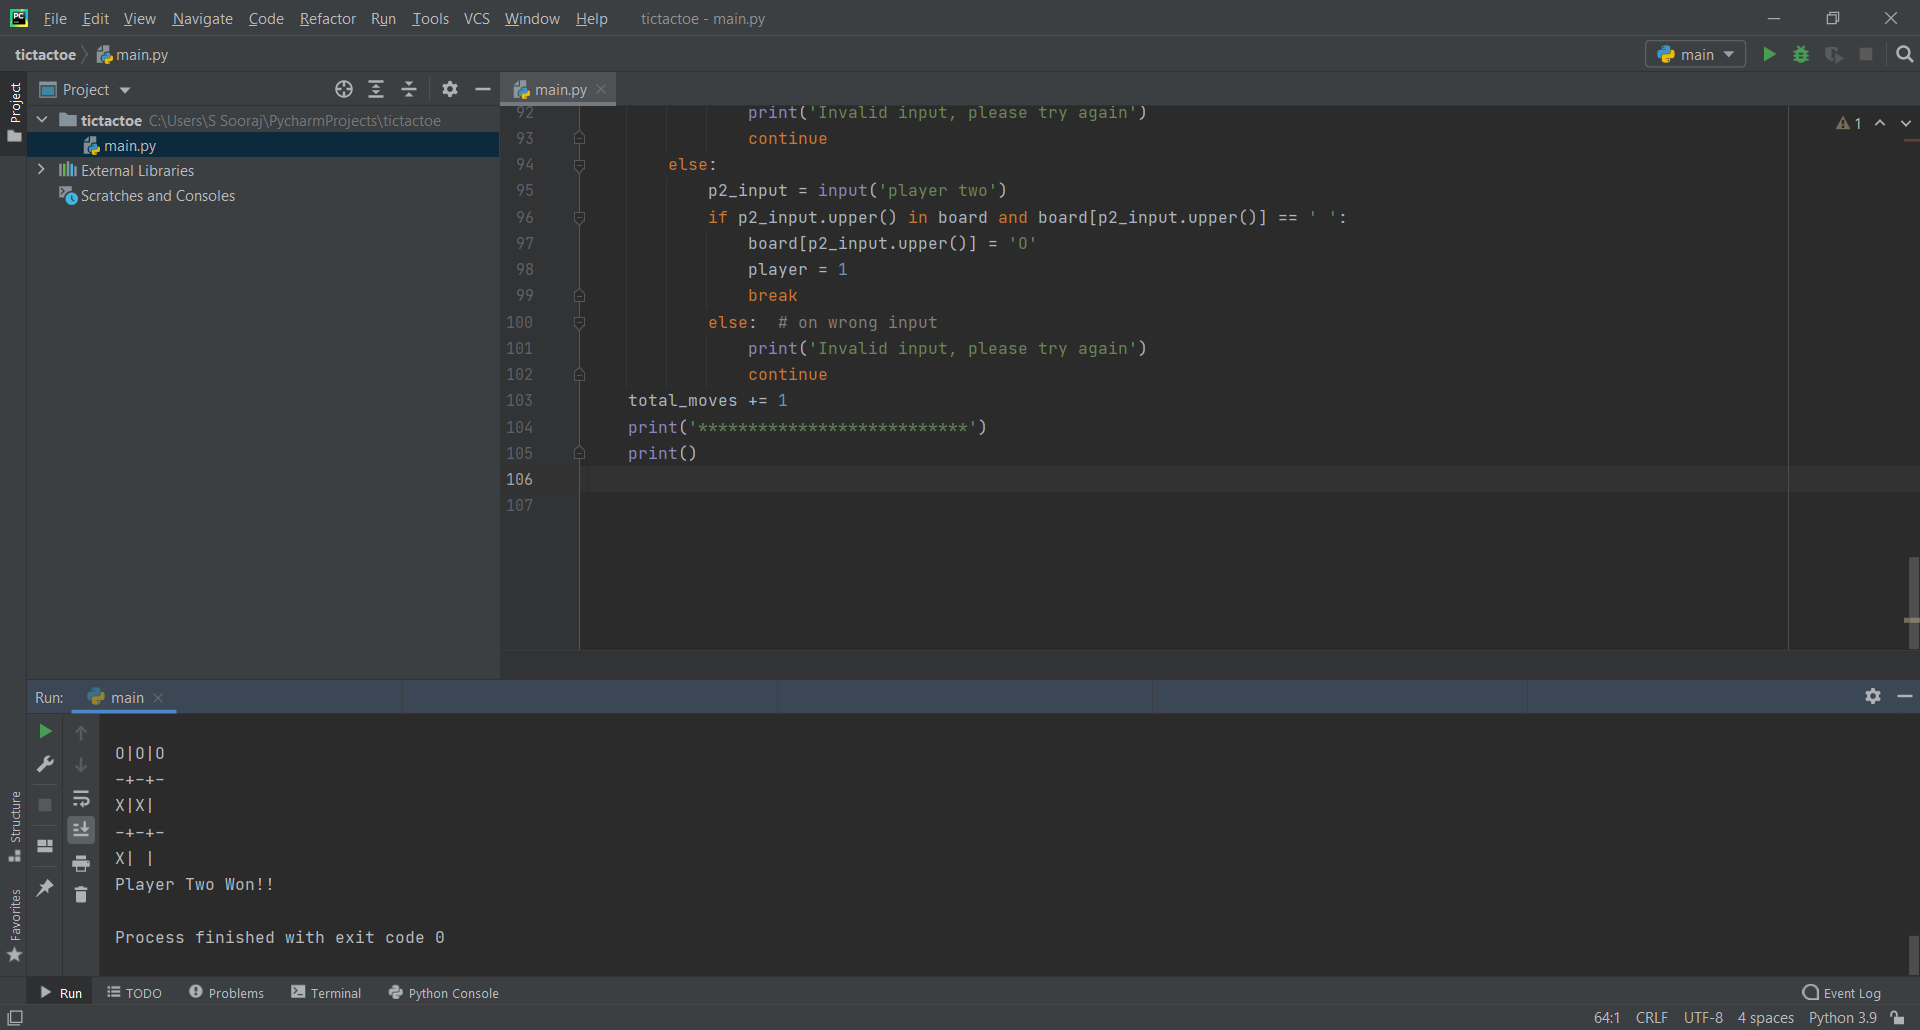
Task: Clear run console with trash icon
Action: tap(81, 895)
